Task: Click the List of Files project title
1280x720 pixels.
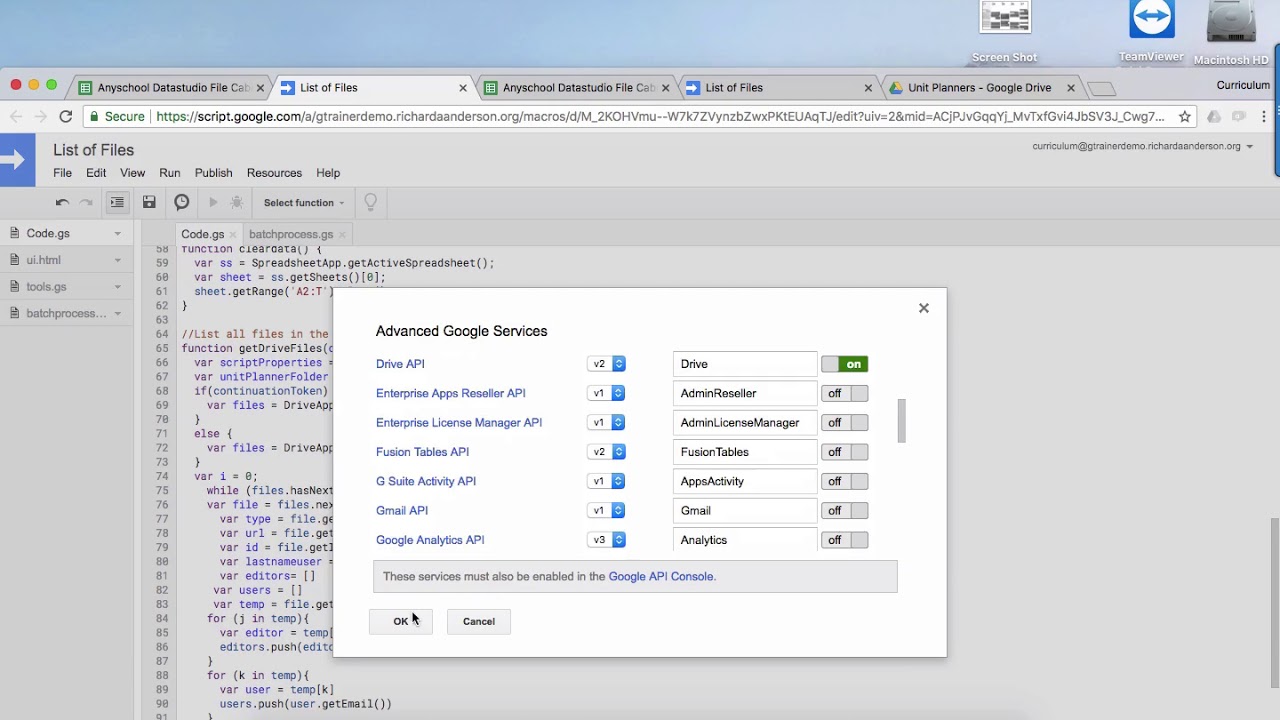Action: click(x=93, y=150)
